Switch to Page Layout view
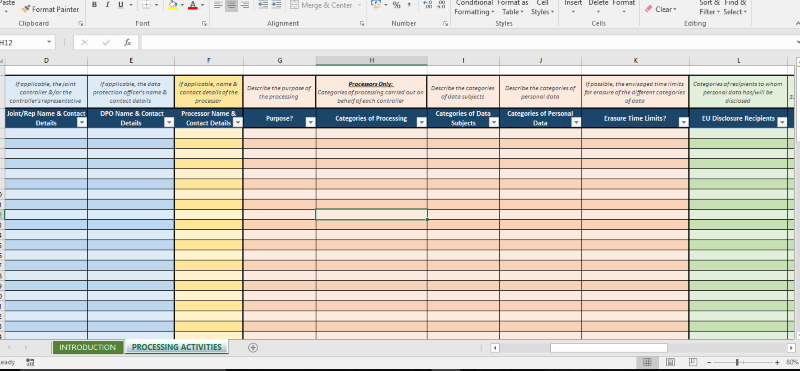800x371 pixels. tap(670, 362)
